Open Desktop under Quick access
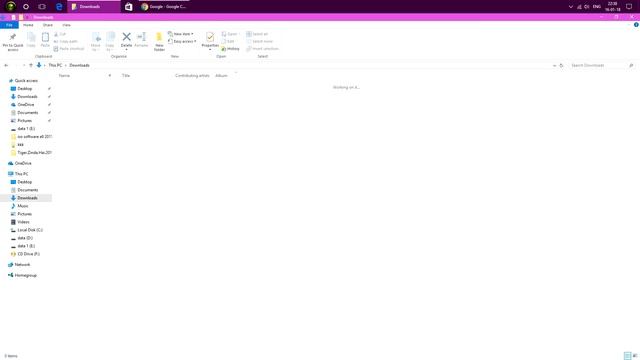The width and height of the screenshot is (640, 360). click(x=24, y=89)
